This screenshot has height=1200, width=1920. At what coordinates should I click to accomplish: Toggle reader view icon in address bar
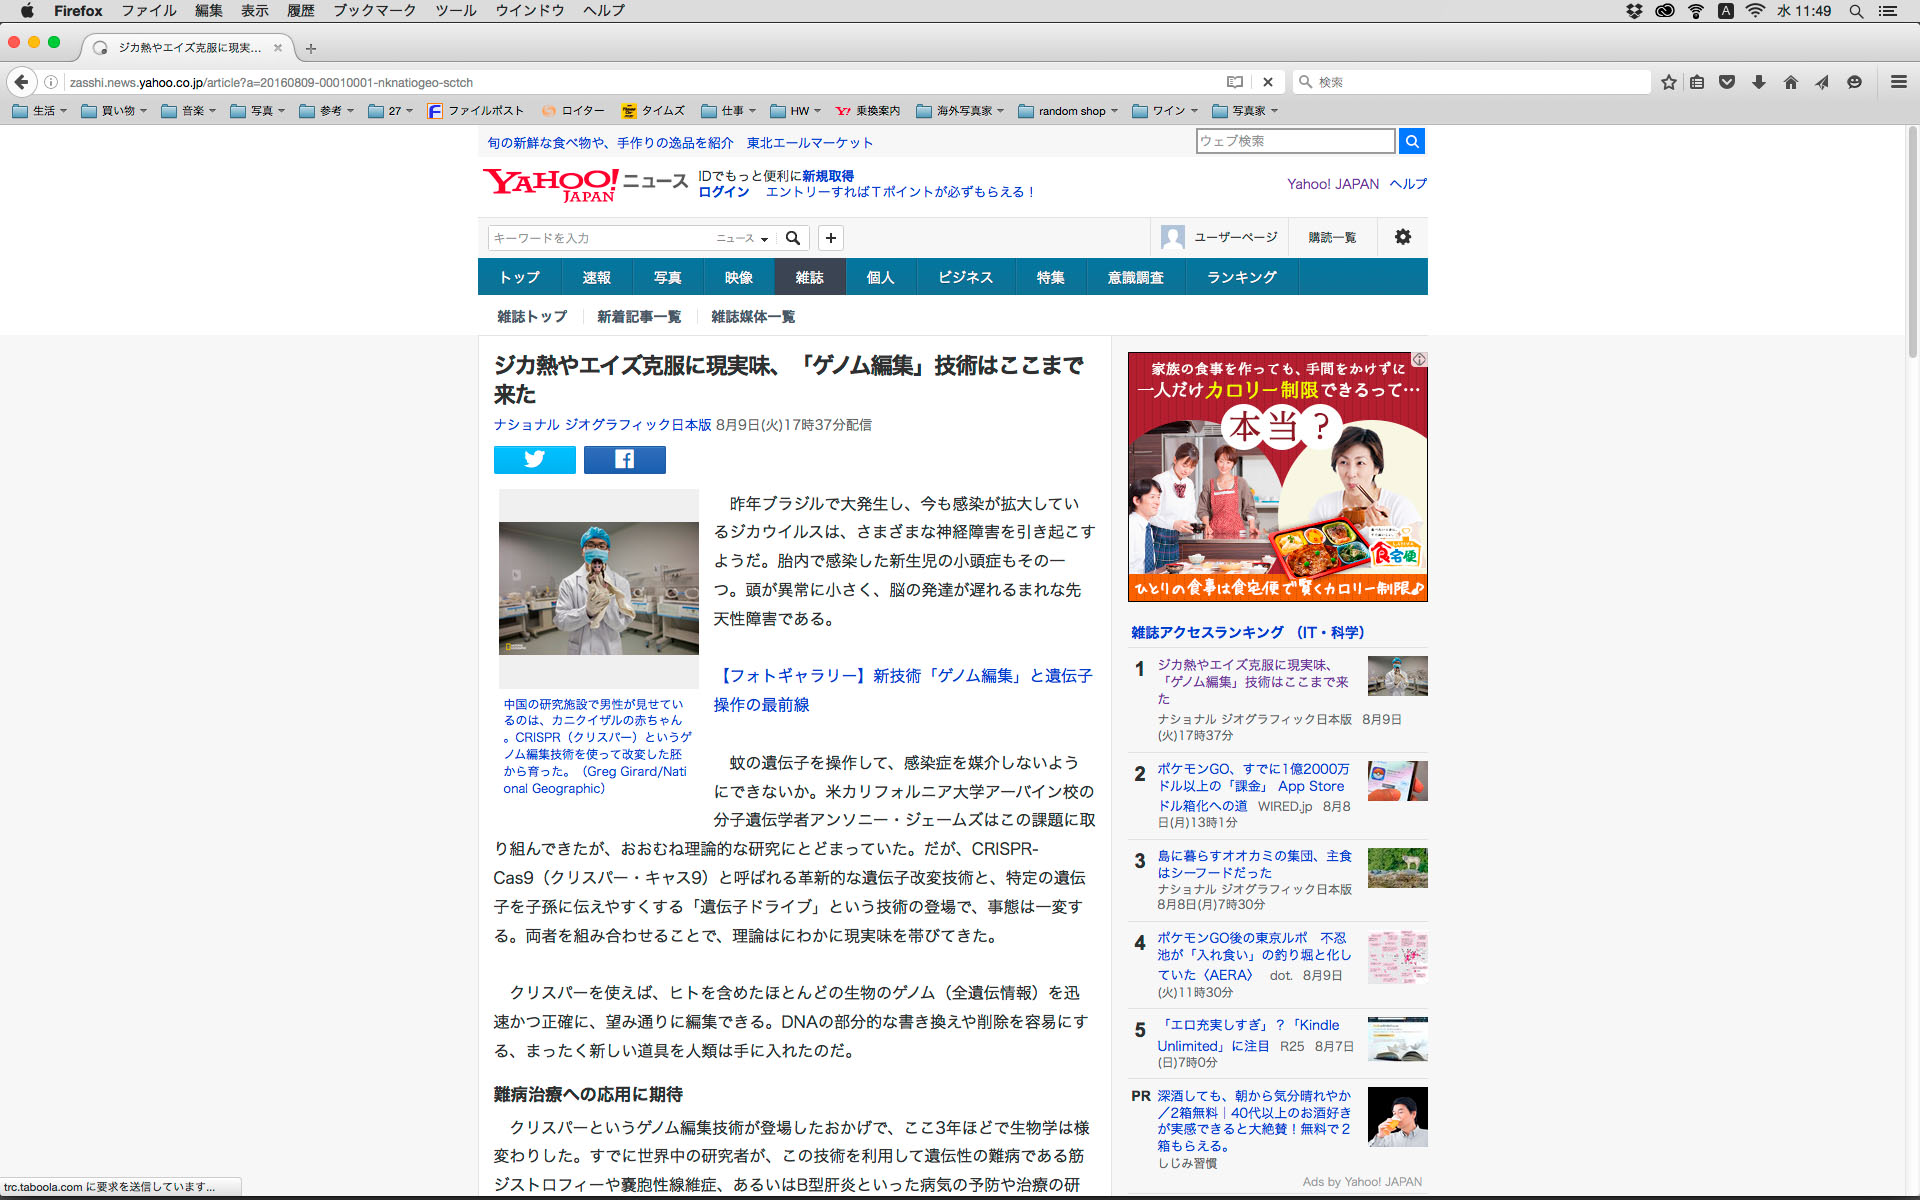(x=1235, y=82)
